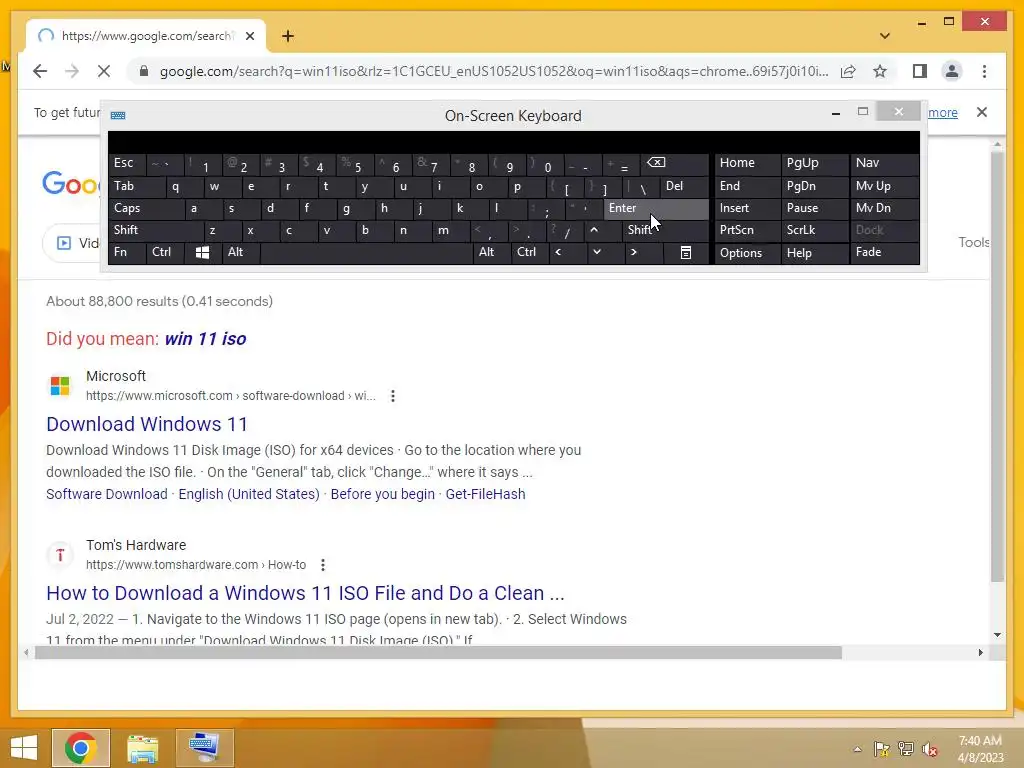Open Software Download sitelink

click(107, 494)
